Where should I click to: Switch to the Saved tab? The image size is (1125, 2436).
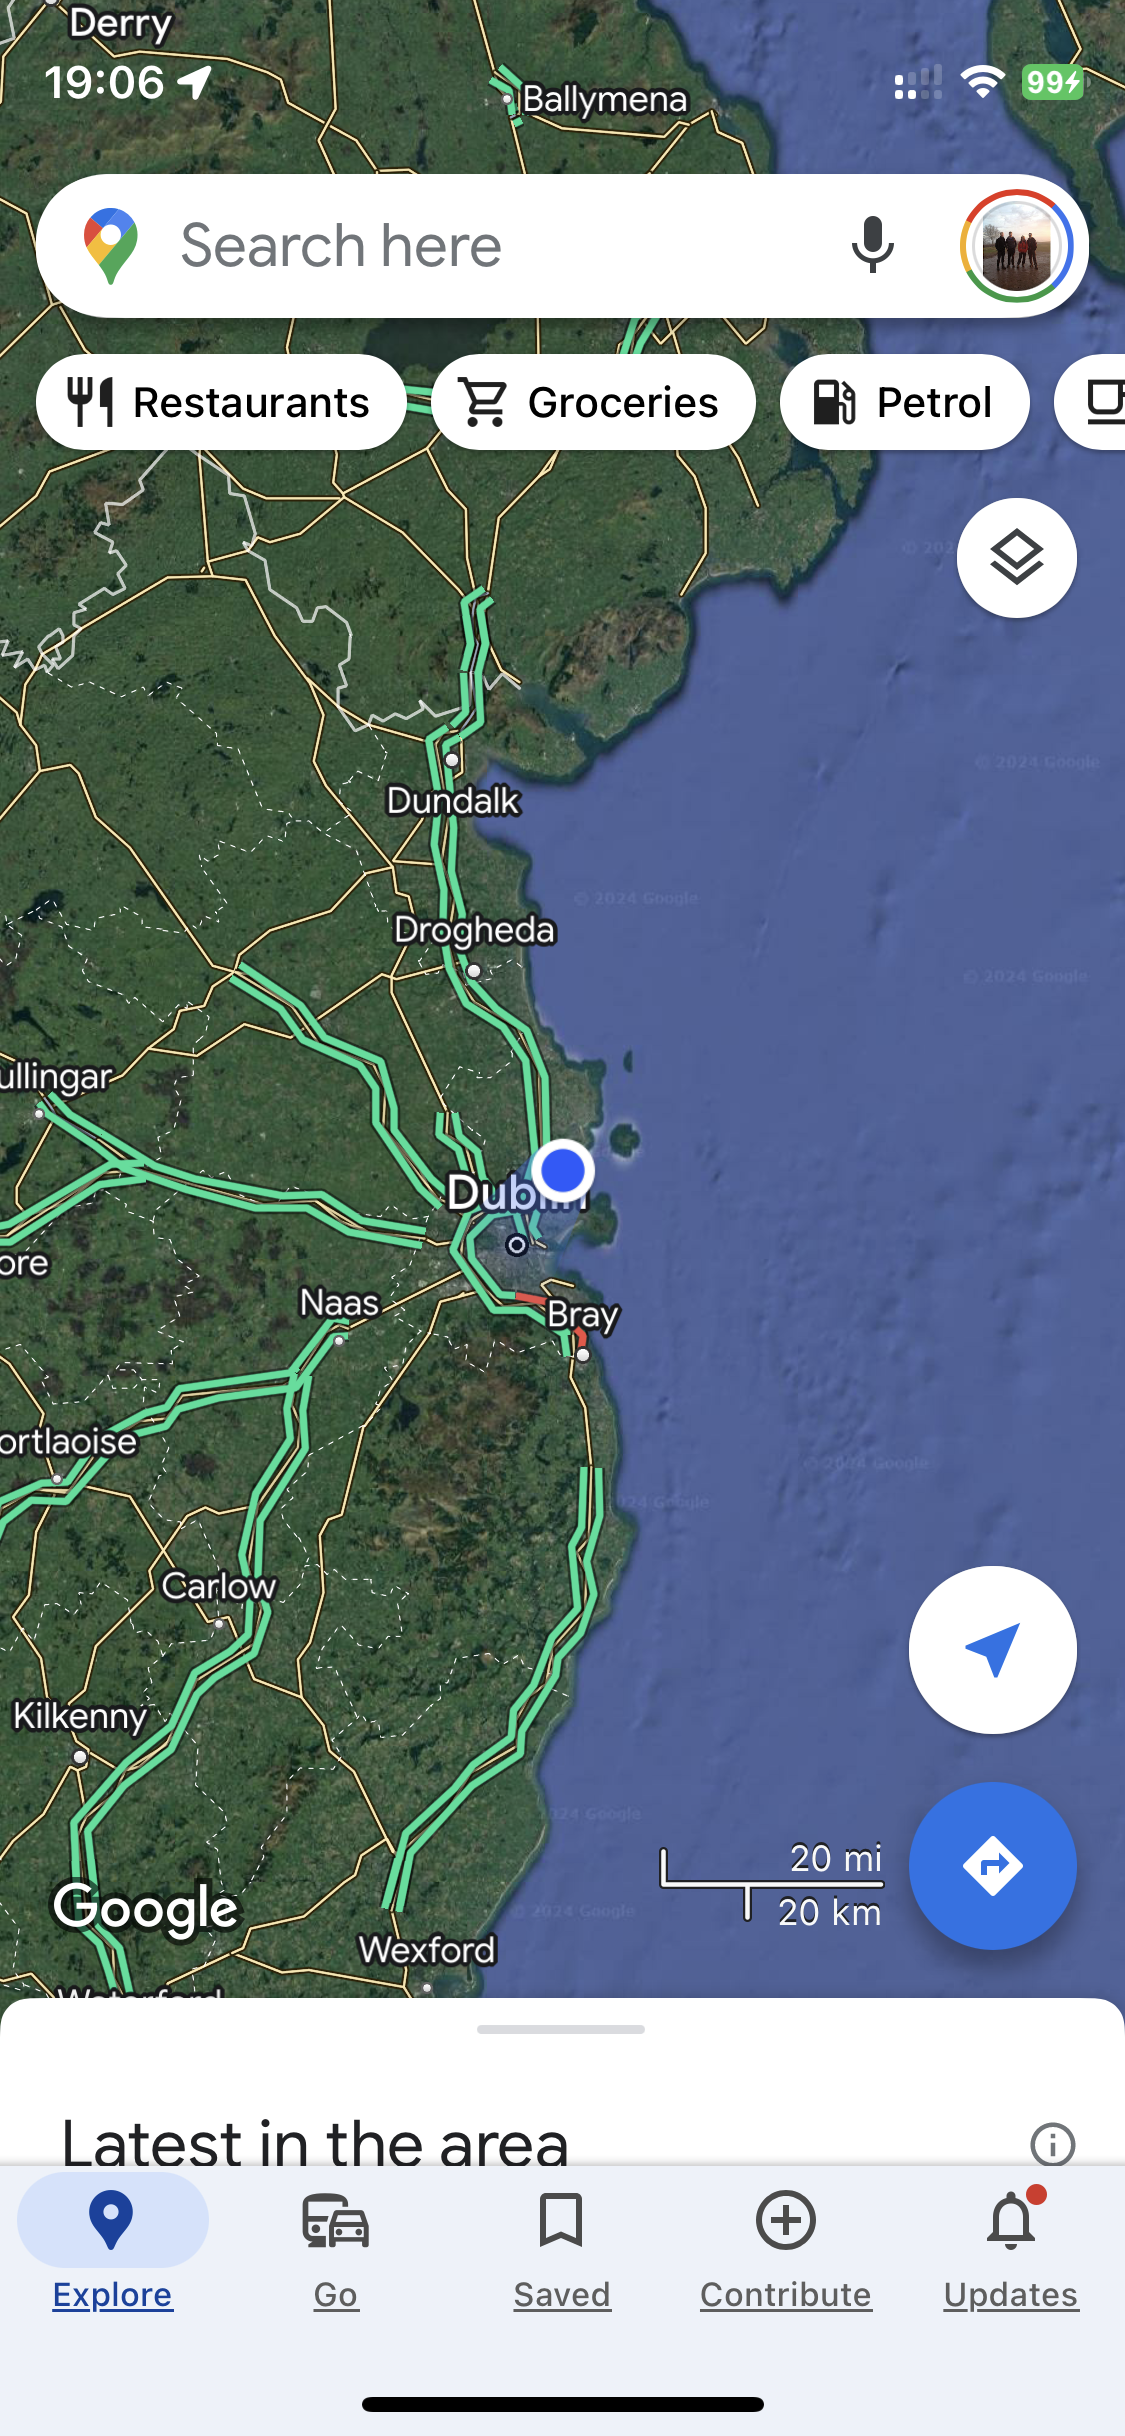(561, 2250)
